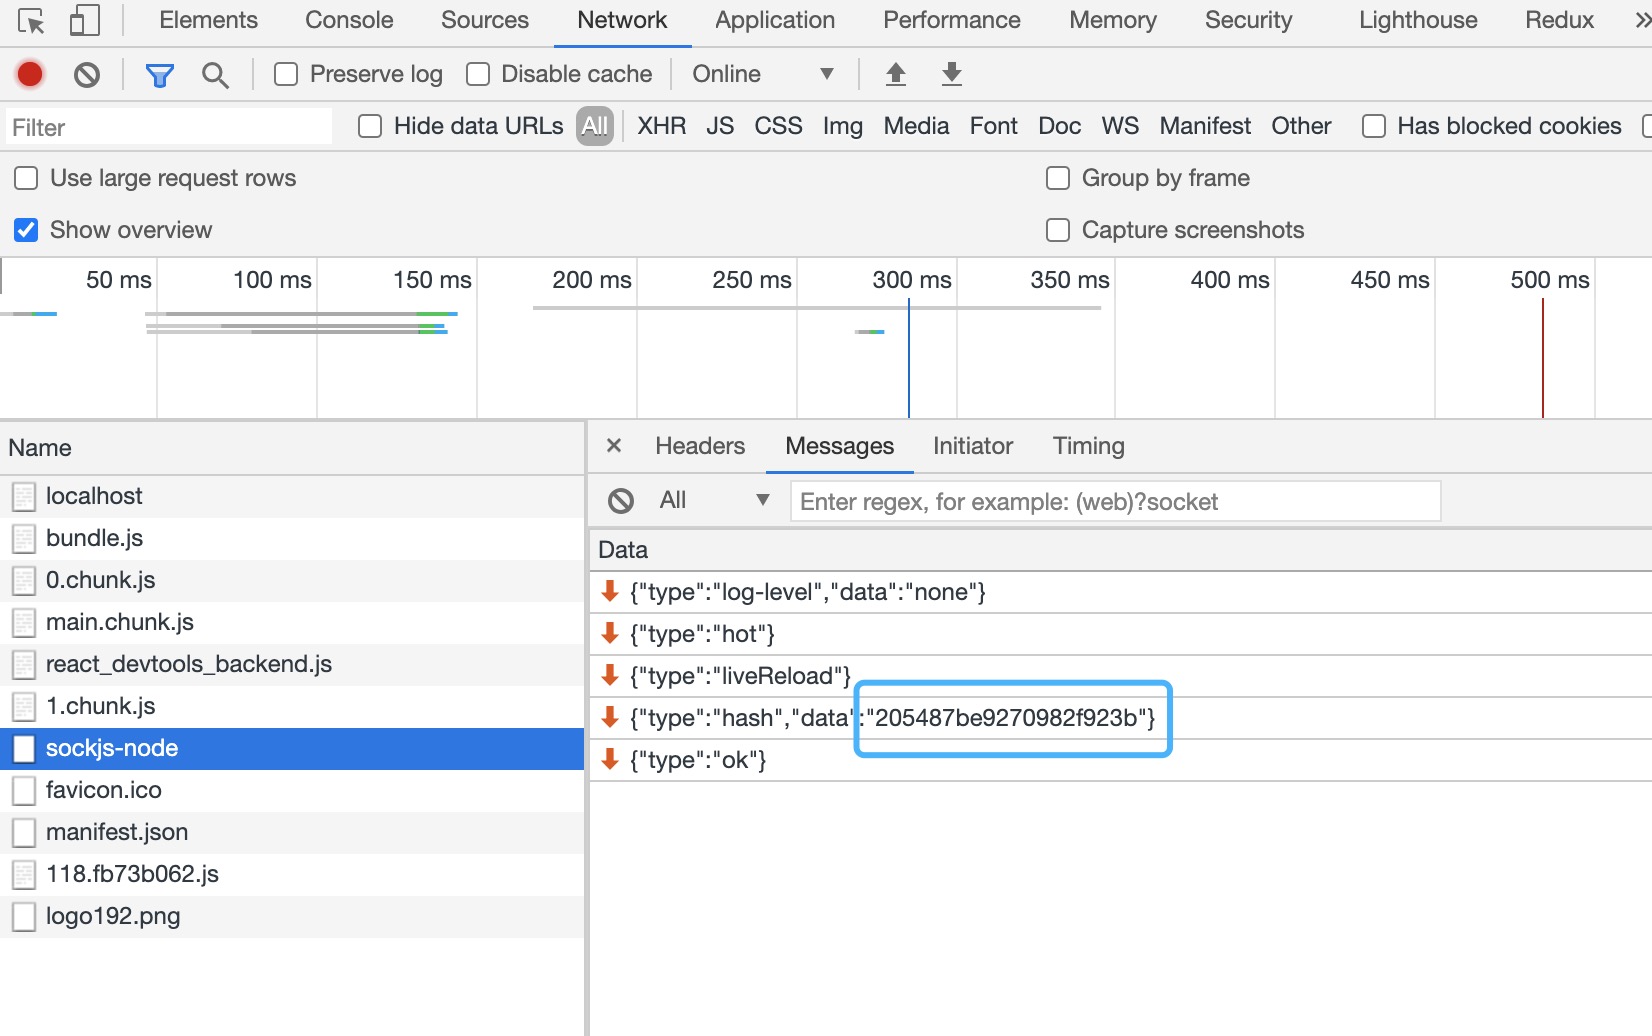
Task: Open the Memory tab
Action: tap(1113, 20)
